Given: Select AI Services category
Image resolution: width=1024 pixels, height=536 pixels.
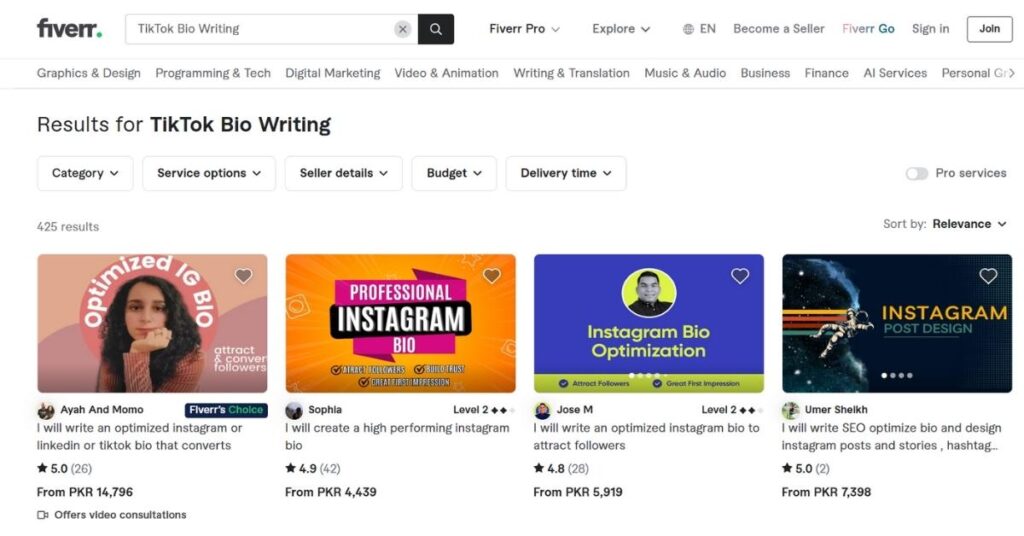Looking at the screenshot, I should pos(895,73).
